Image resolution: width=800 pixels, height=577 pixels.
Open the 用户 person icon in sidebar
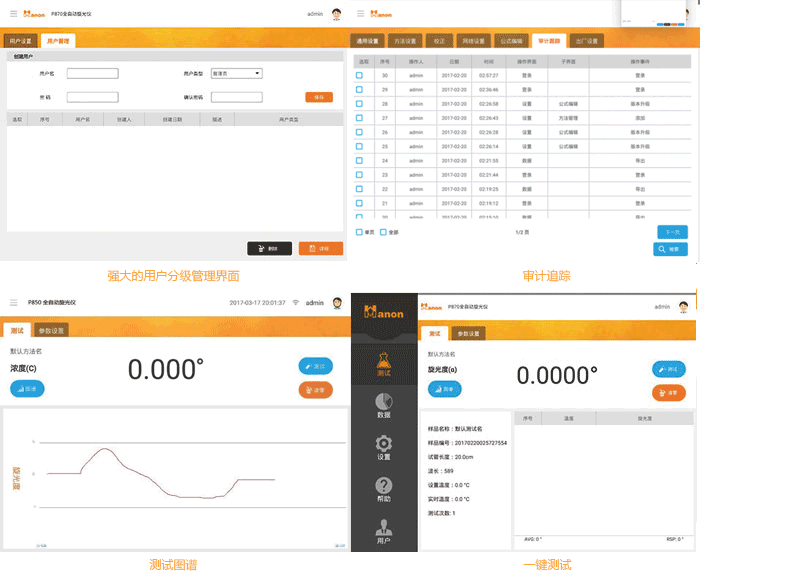[384, 533]
